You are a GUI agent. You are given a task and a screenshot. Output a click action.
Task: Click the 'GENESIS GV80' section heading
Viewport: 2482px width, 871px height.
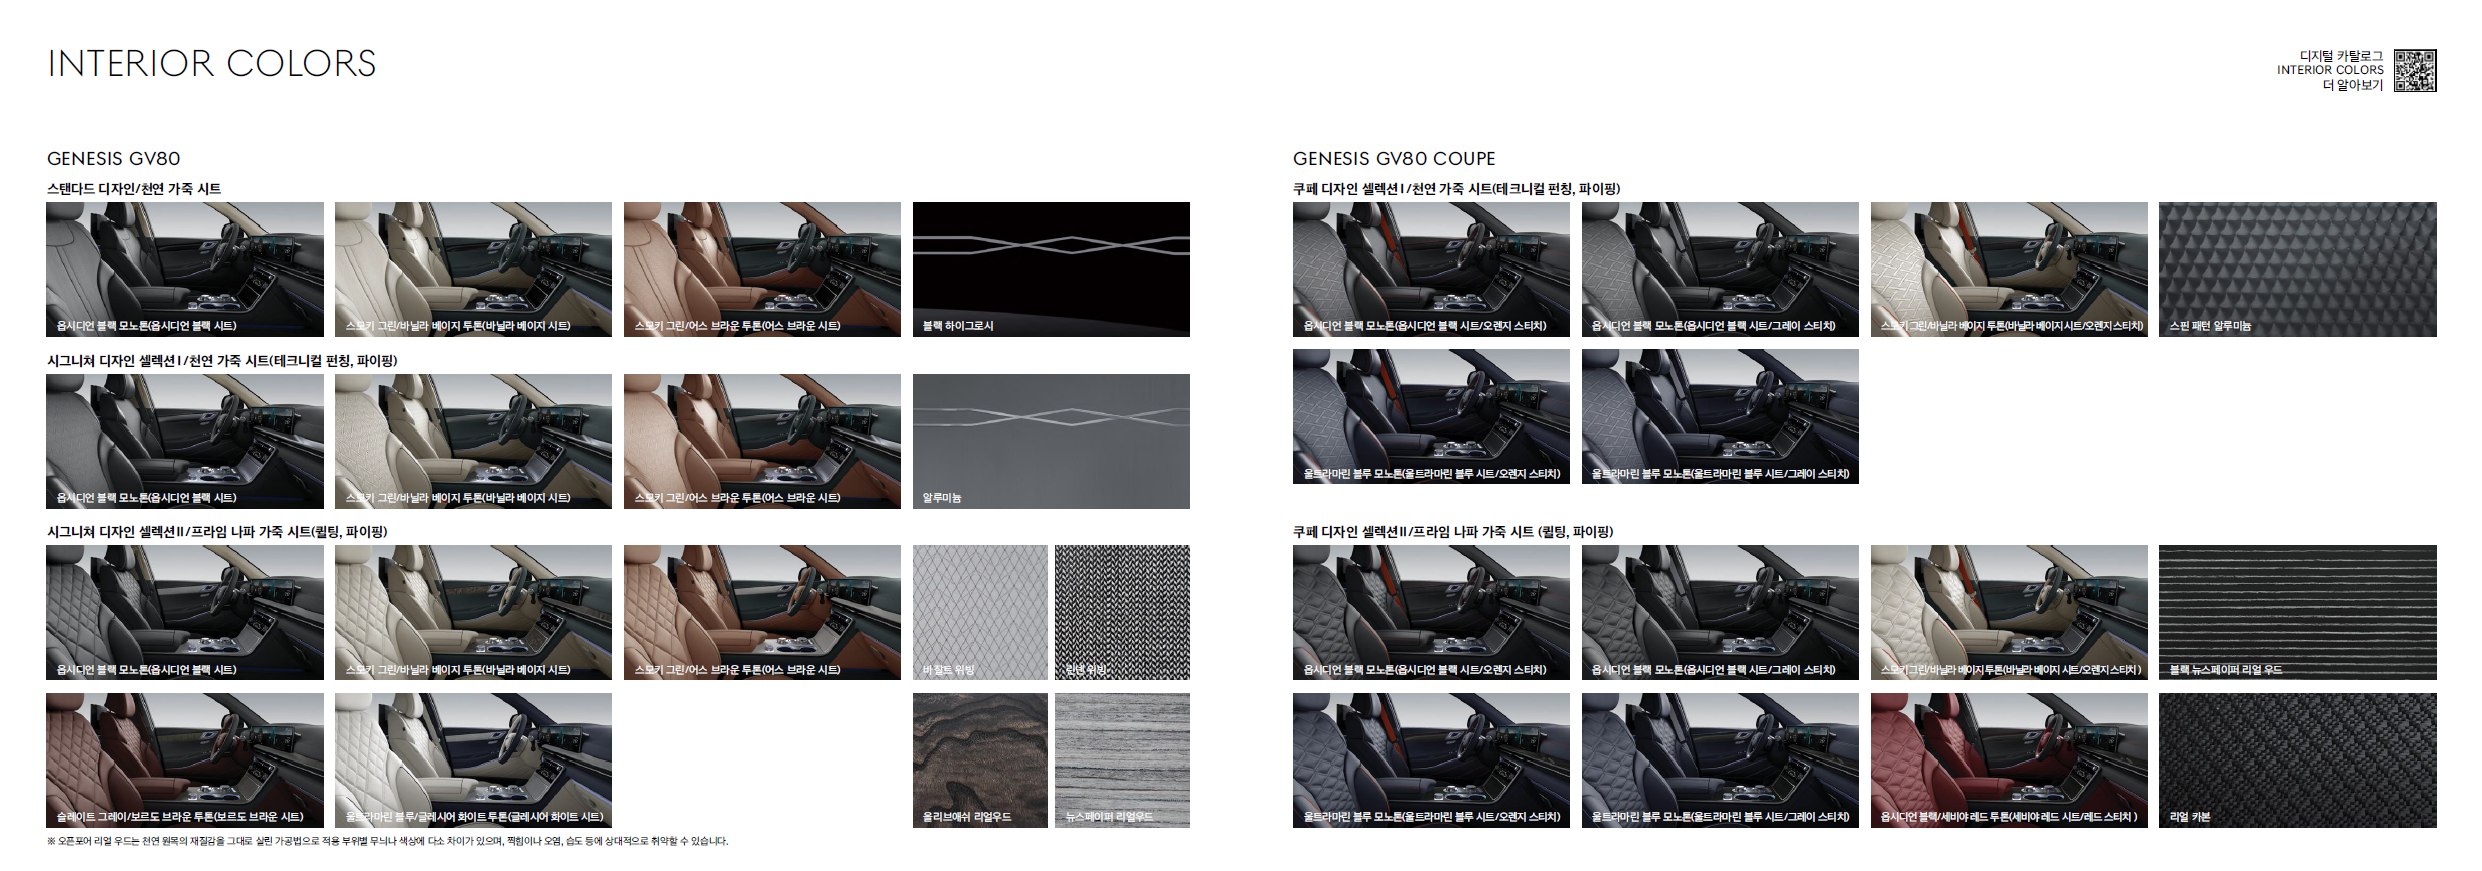point(114,158)
